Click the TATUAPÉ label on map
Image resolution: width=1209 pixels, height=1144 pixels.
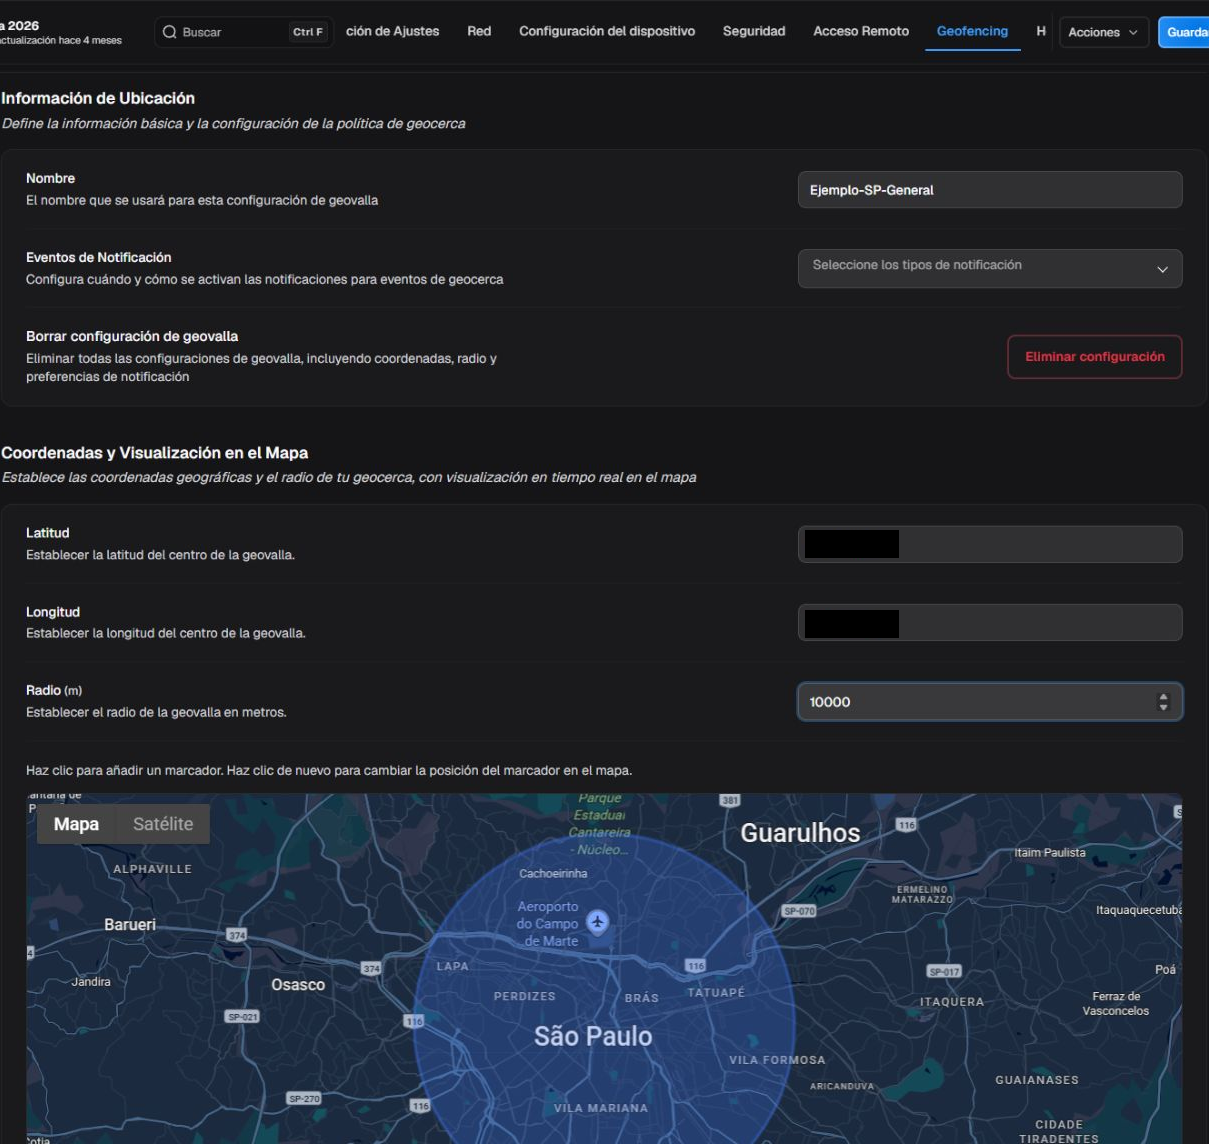point(716,993)
